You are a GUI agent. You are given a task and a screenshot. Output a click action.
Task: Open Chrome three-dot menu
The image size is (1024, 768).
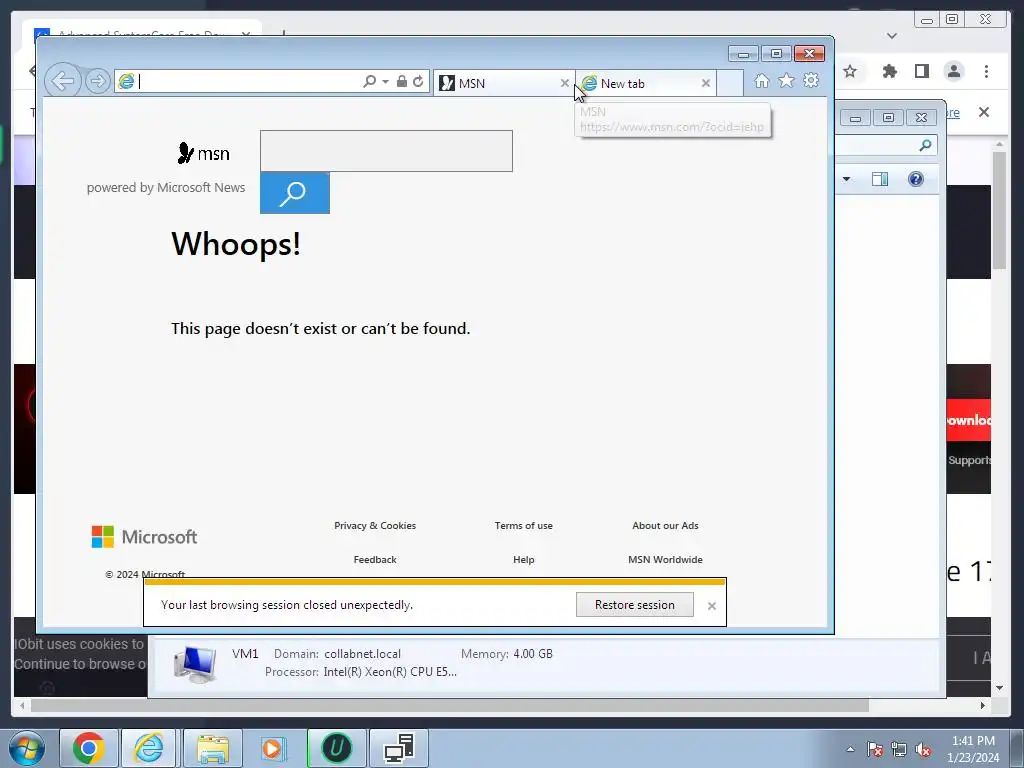(986, 71)
